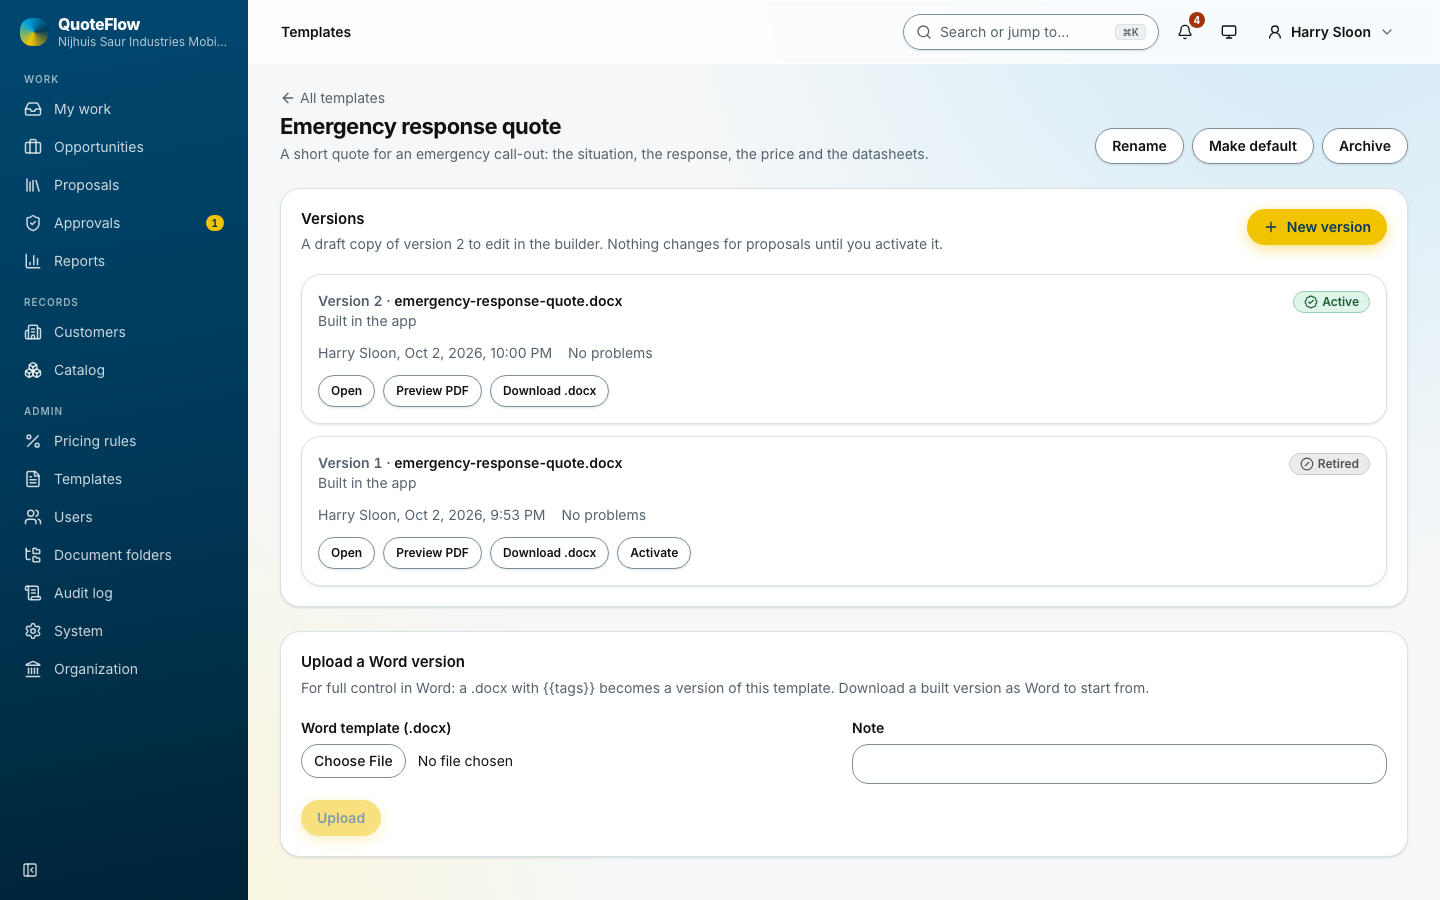Focus the Note input field
The height and width of the screenshot is (900, 1440).
[x=1119, y=764]
